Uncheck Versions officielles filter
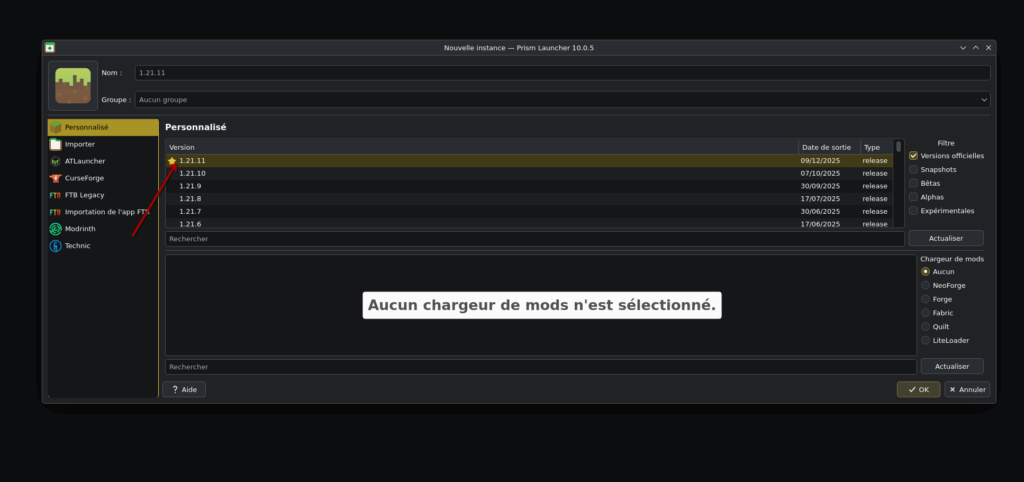Viewport: 1024px width, 482px height. coord(913,156)
